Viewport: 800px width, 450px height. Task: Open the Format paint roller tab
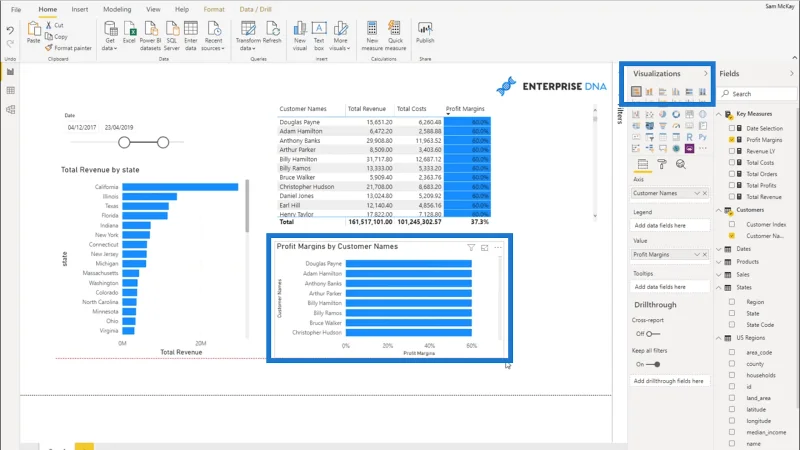pos(662,164)
